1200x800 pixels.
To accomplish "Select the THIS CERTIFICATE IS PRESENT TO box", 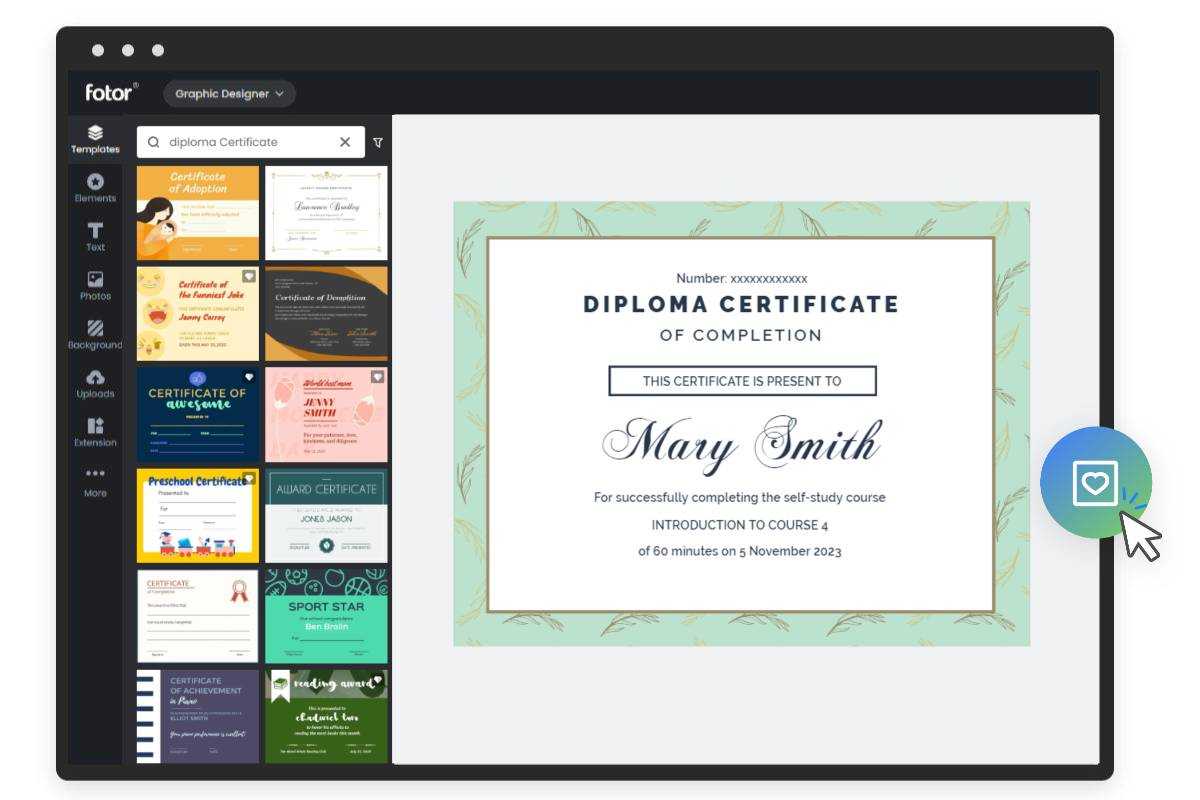I will 742,381.
